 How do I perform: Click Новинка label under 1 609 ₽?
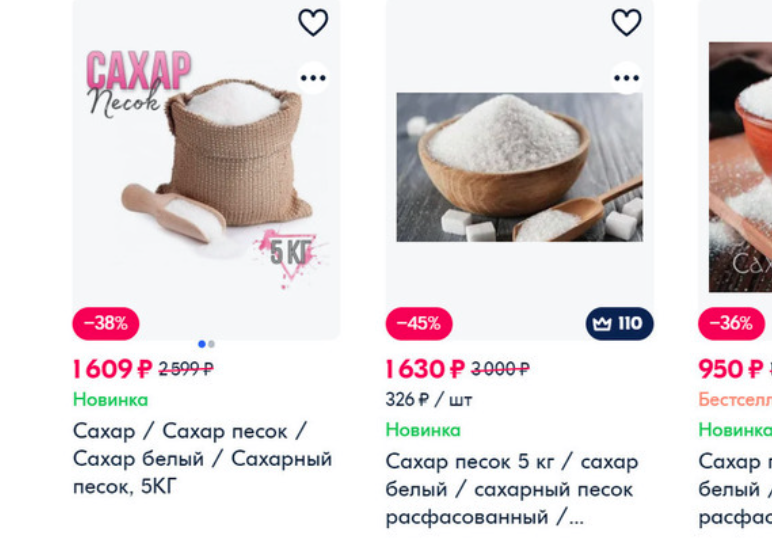[x=110, y=400]
